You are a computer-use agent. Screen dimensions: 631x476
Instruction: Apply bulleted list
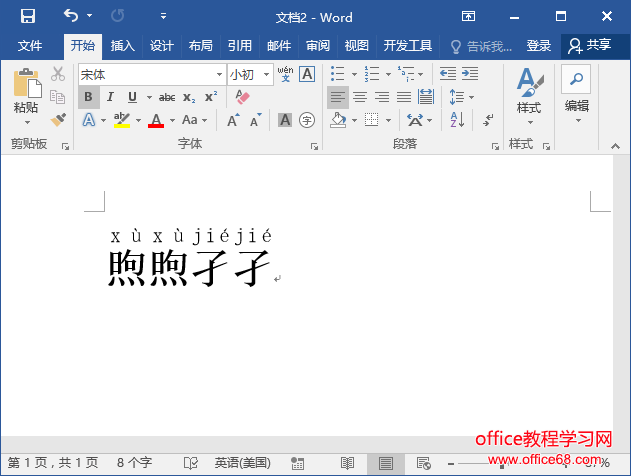(x=338, y=74)
